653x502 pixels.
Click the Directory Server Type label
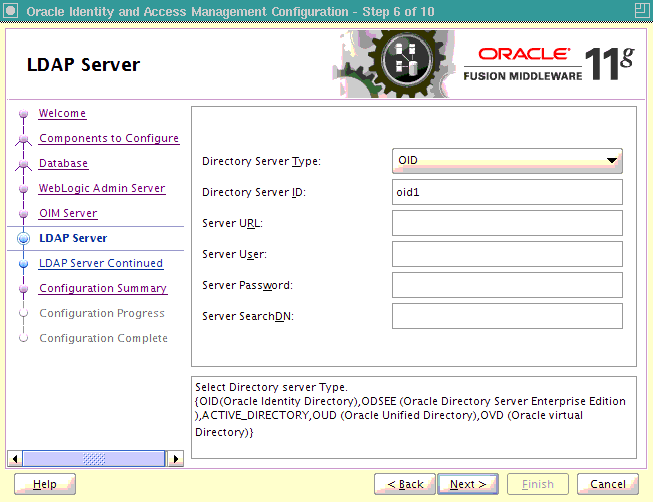coord(262,161)
